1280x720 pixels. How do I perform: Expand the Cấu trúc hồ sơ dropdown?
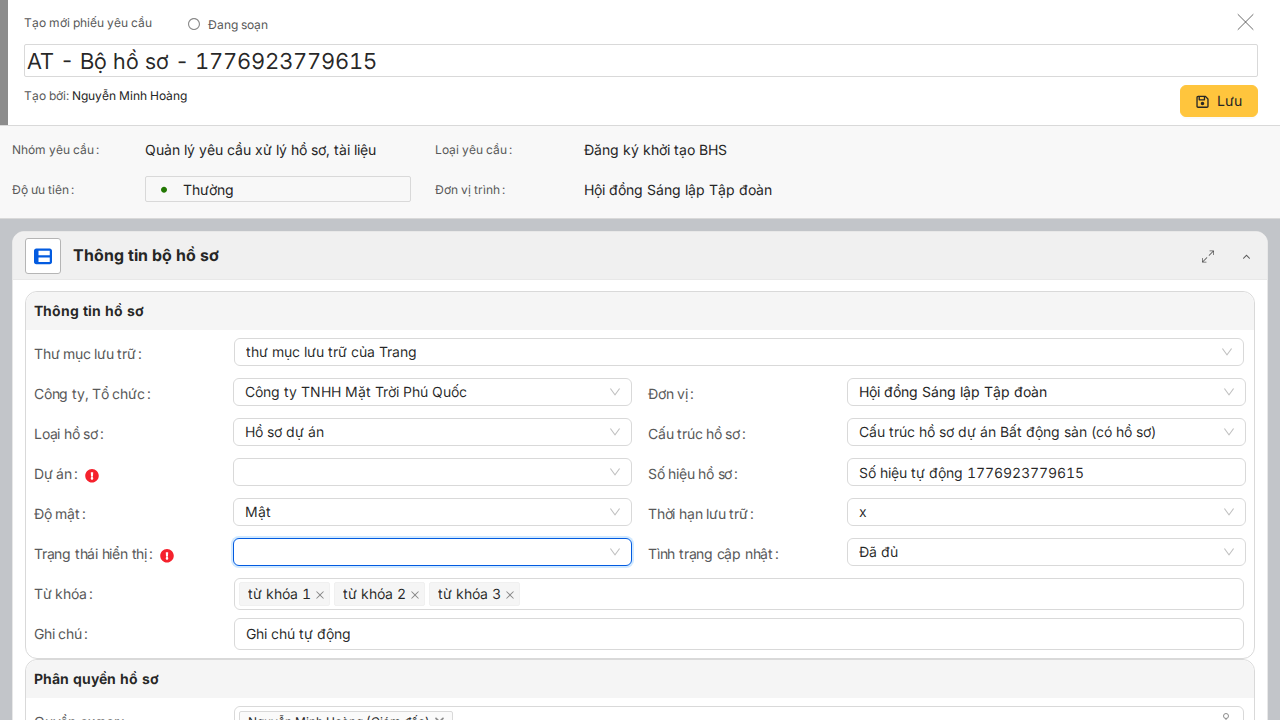(x=1045, y=432)
